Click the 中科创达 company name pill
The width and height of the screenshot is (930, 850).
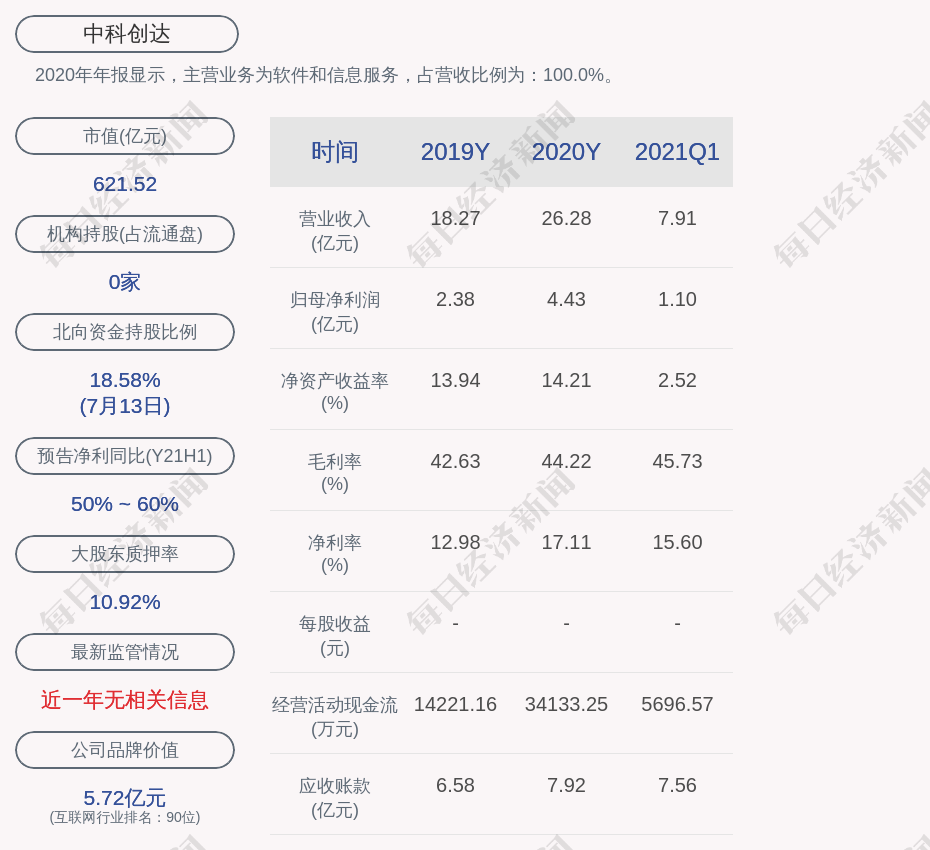pos(127,34)
